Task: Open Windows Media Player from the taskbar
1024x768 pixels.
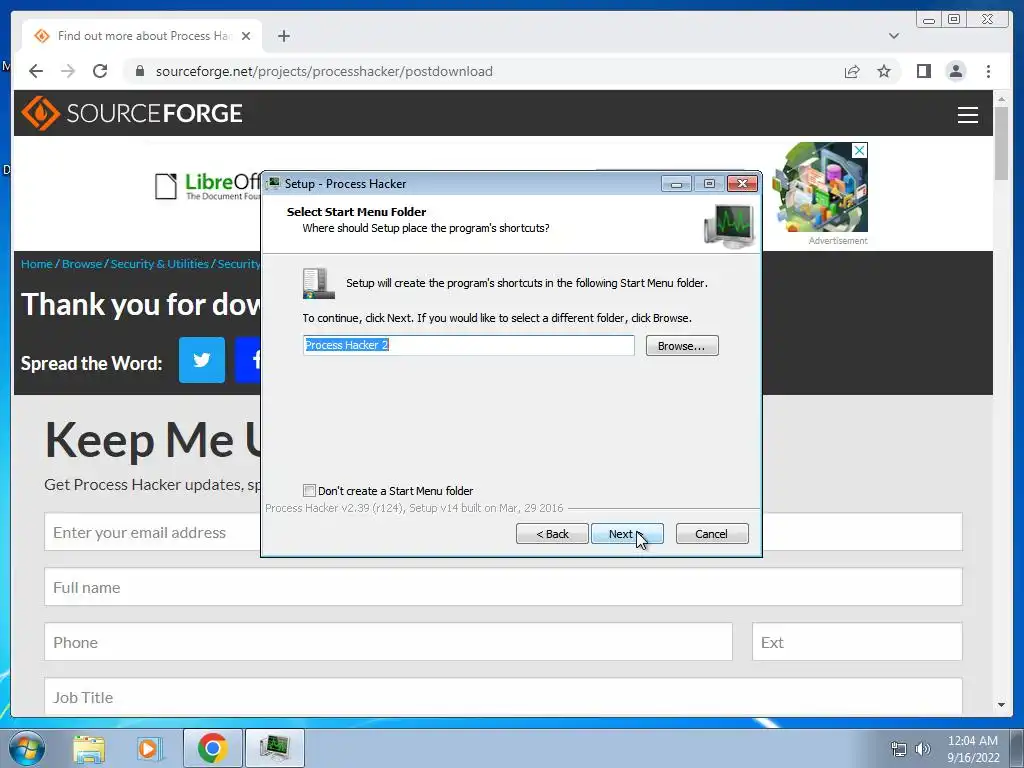Action: pos(150,748)
